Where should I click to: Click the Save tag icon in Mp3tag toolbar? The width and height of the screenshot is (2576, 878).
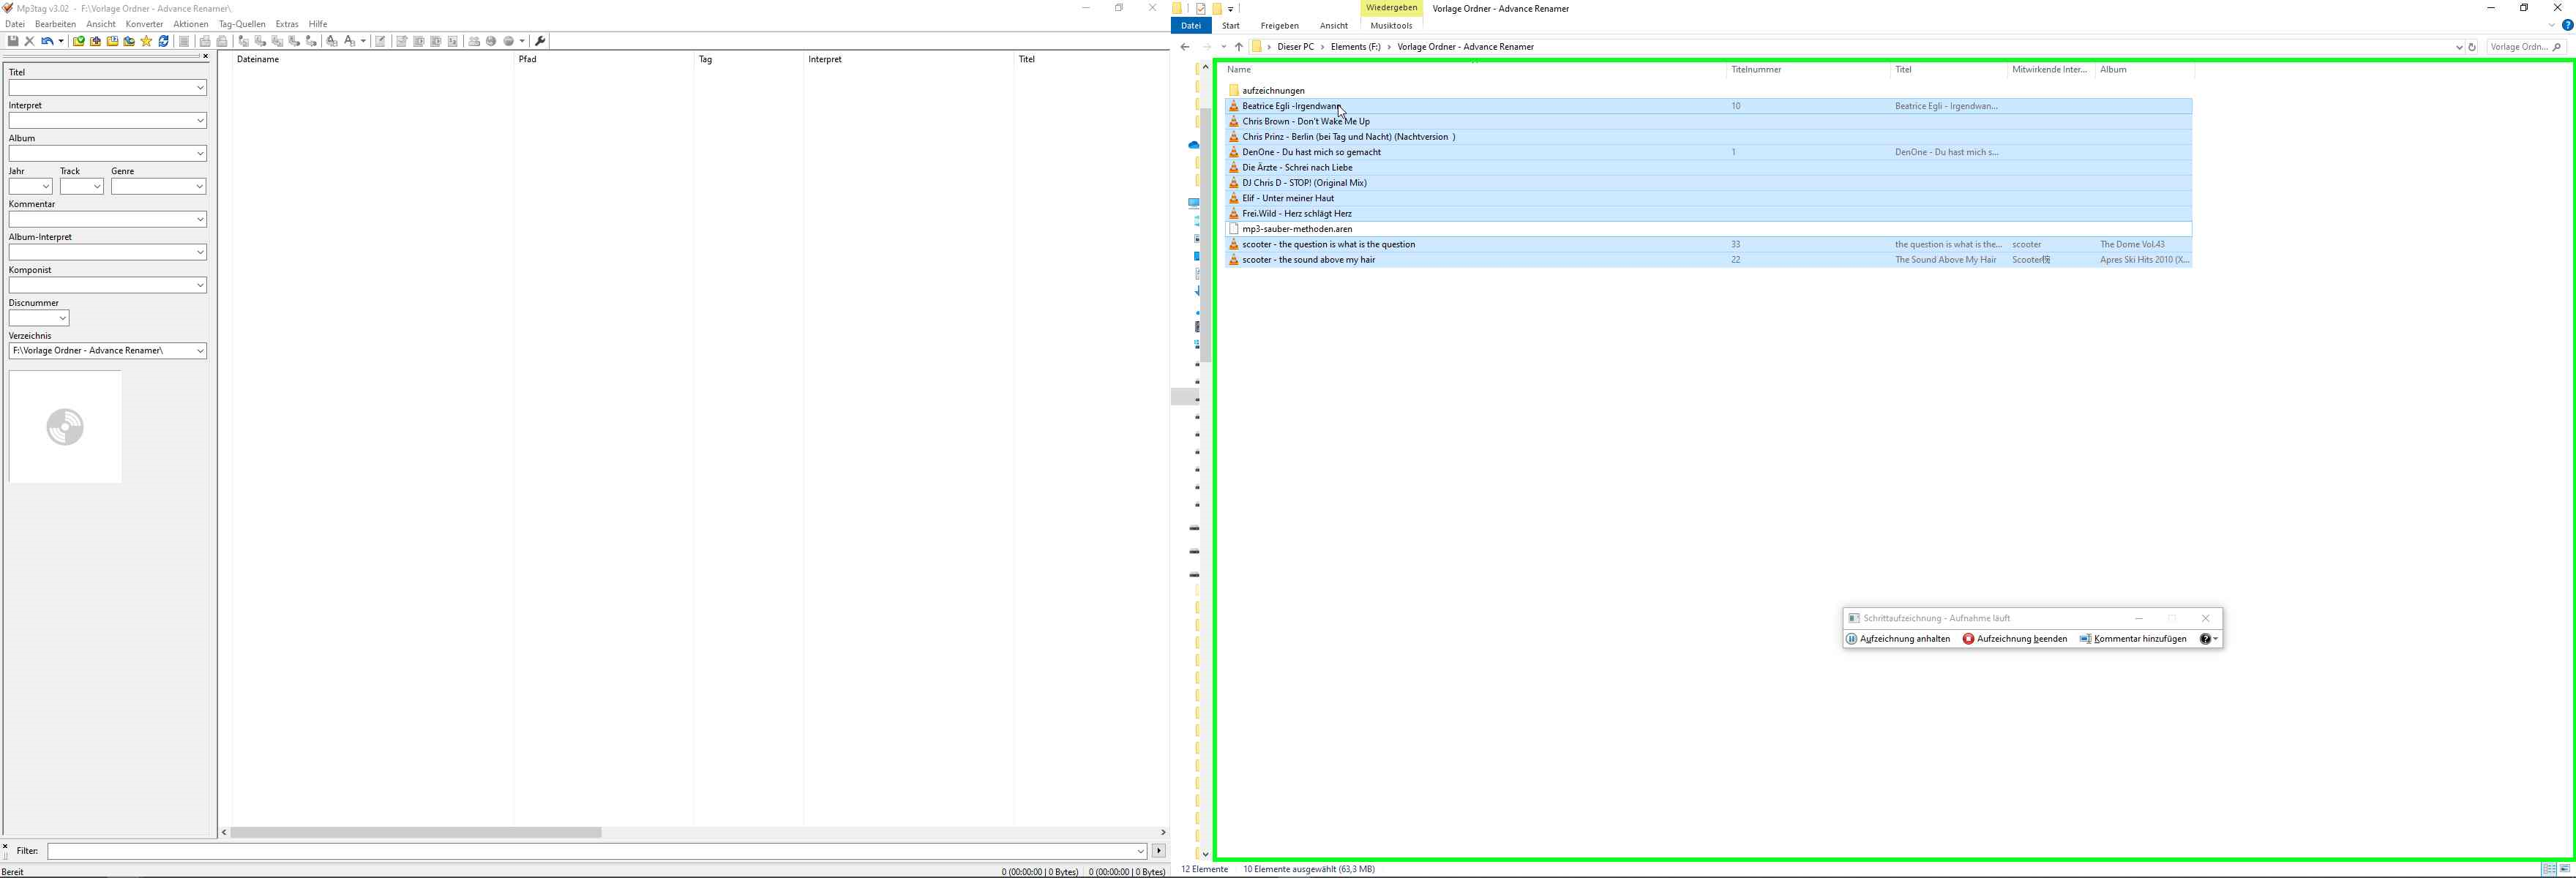13,41
